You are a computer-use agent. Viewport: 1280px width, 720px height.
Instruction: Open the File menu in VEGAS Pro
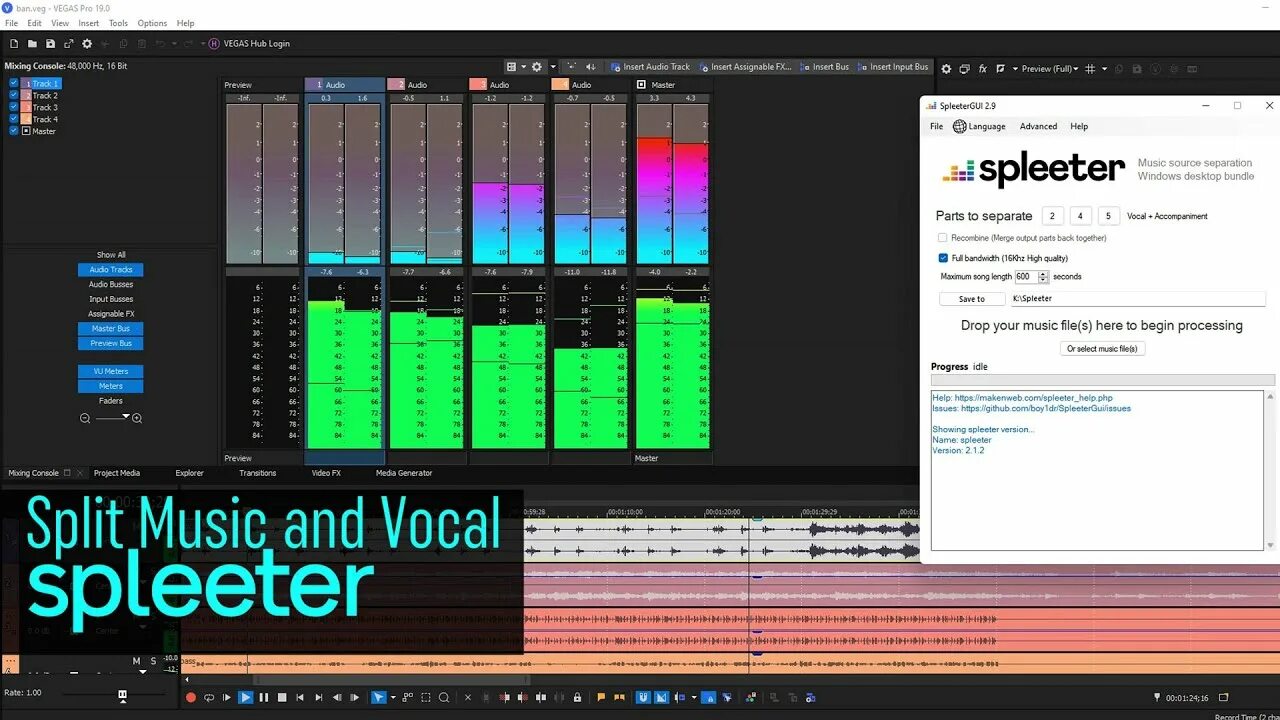pyautogui.click(x=12, y=23)
